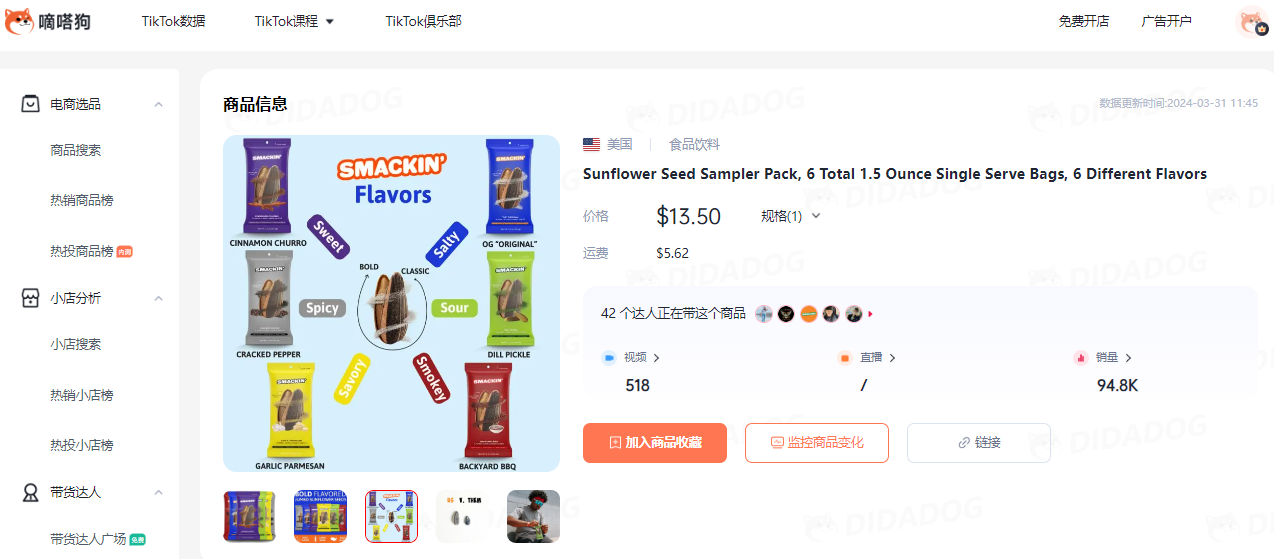Click the 带货达人 person icon
Screen dimensions: 1274x559
point(31,492)
